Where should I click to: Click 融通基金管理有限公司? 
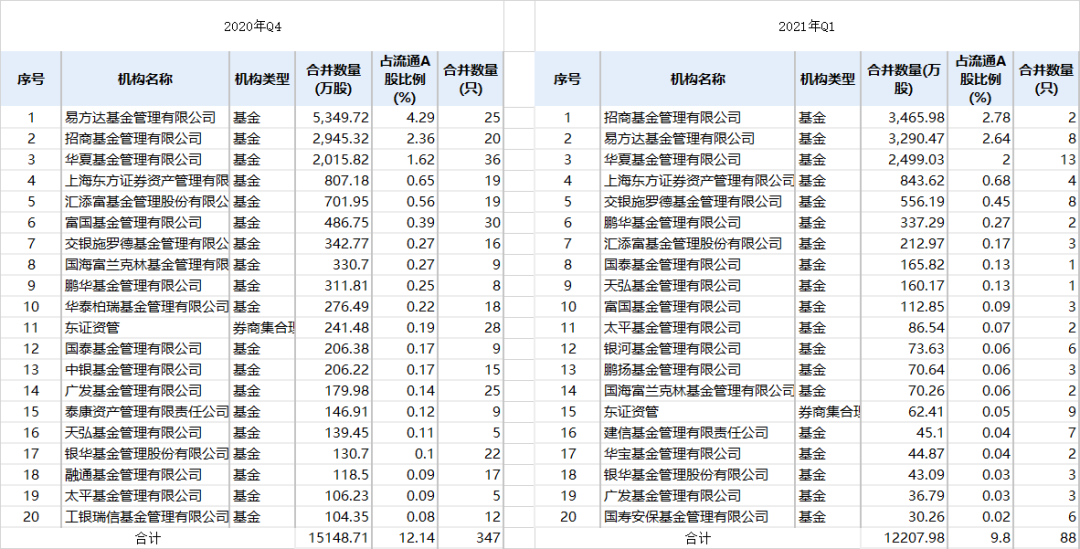(x=133, y=475)
